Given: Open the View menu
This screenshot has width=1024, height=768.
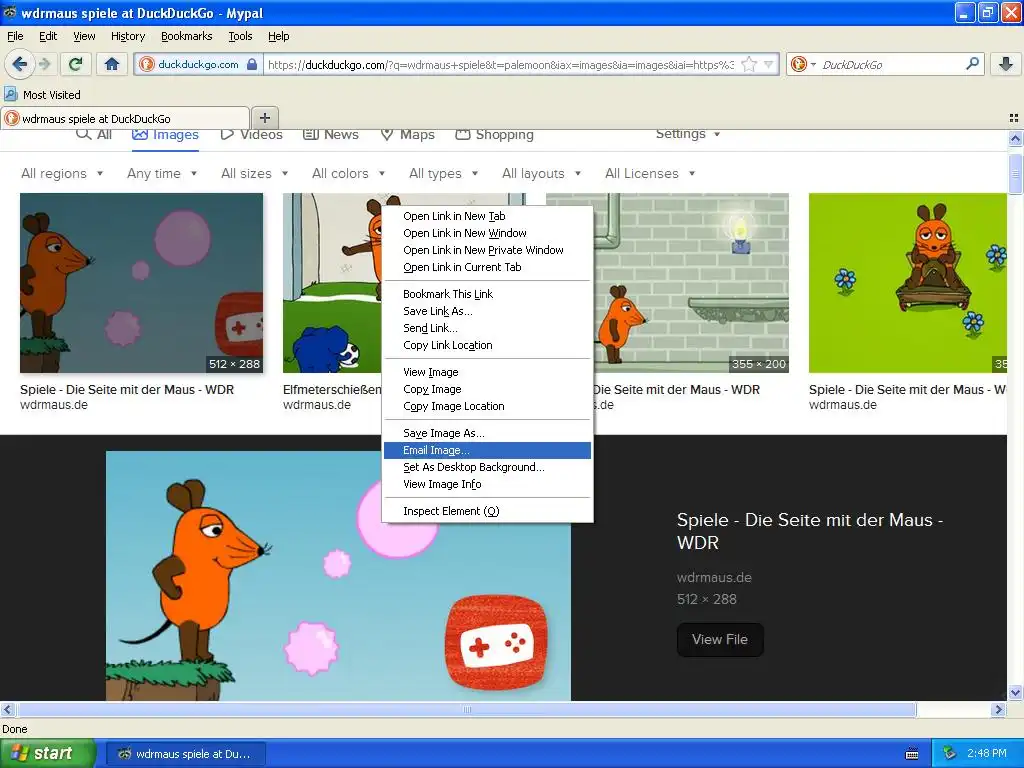Looking at the screenshot, I should [84, 36].
